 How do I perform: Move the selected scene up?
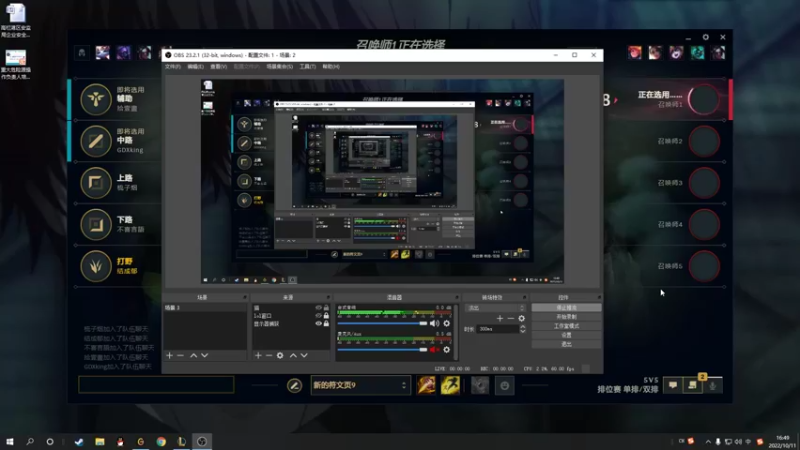pyautogui.click(x=193, y=355)
